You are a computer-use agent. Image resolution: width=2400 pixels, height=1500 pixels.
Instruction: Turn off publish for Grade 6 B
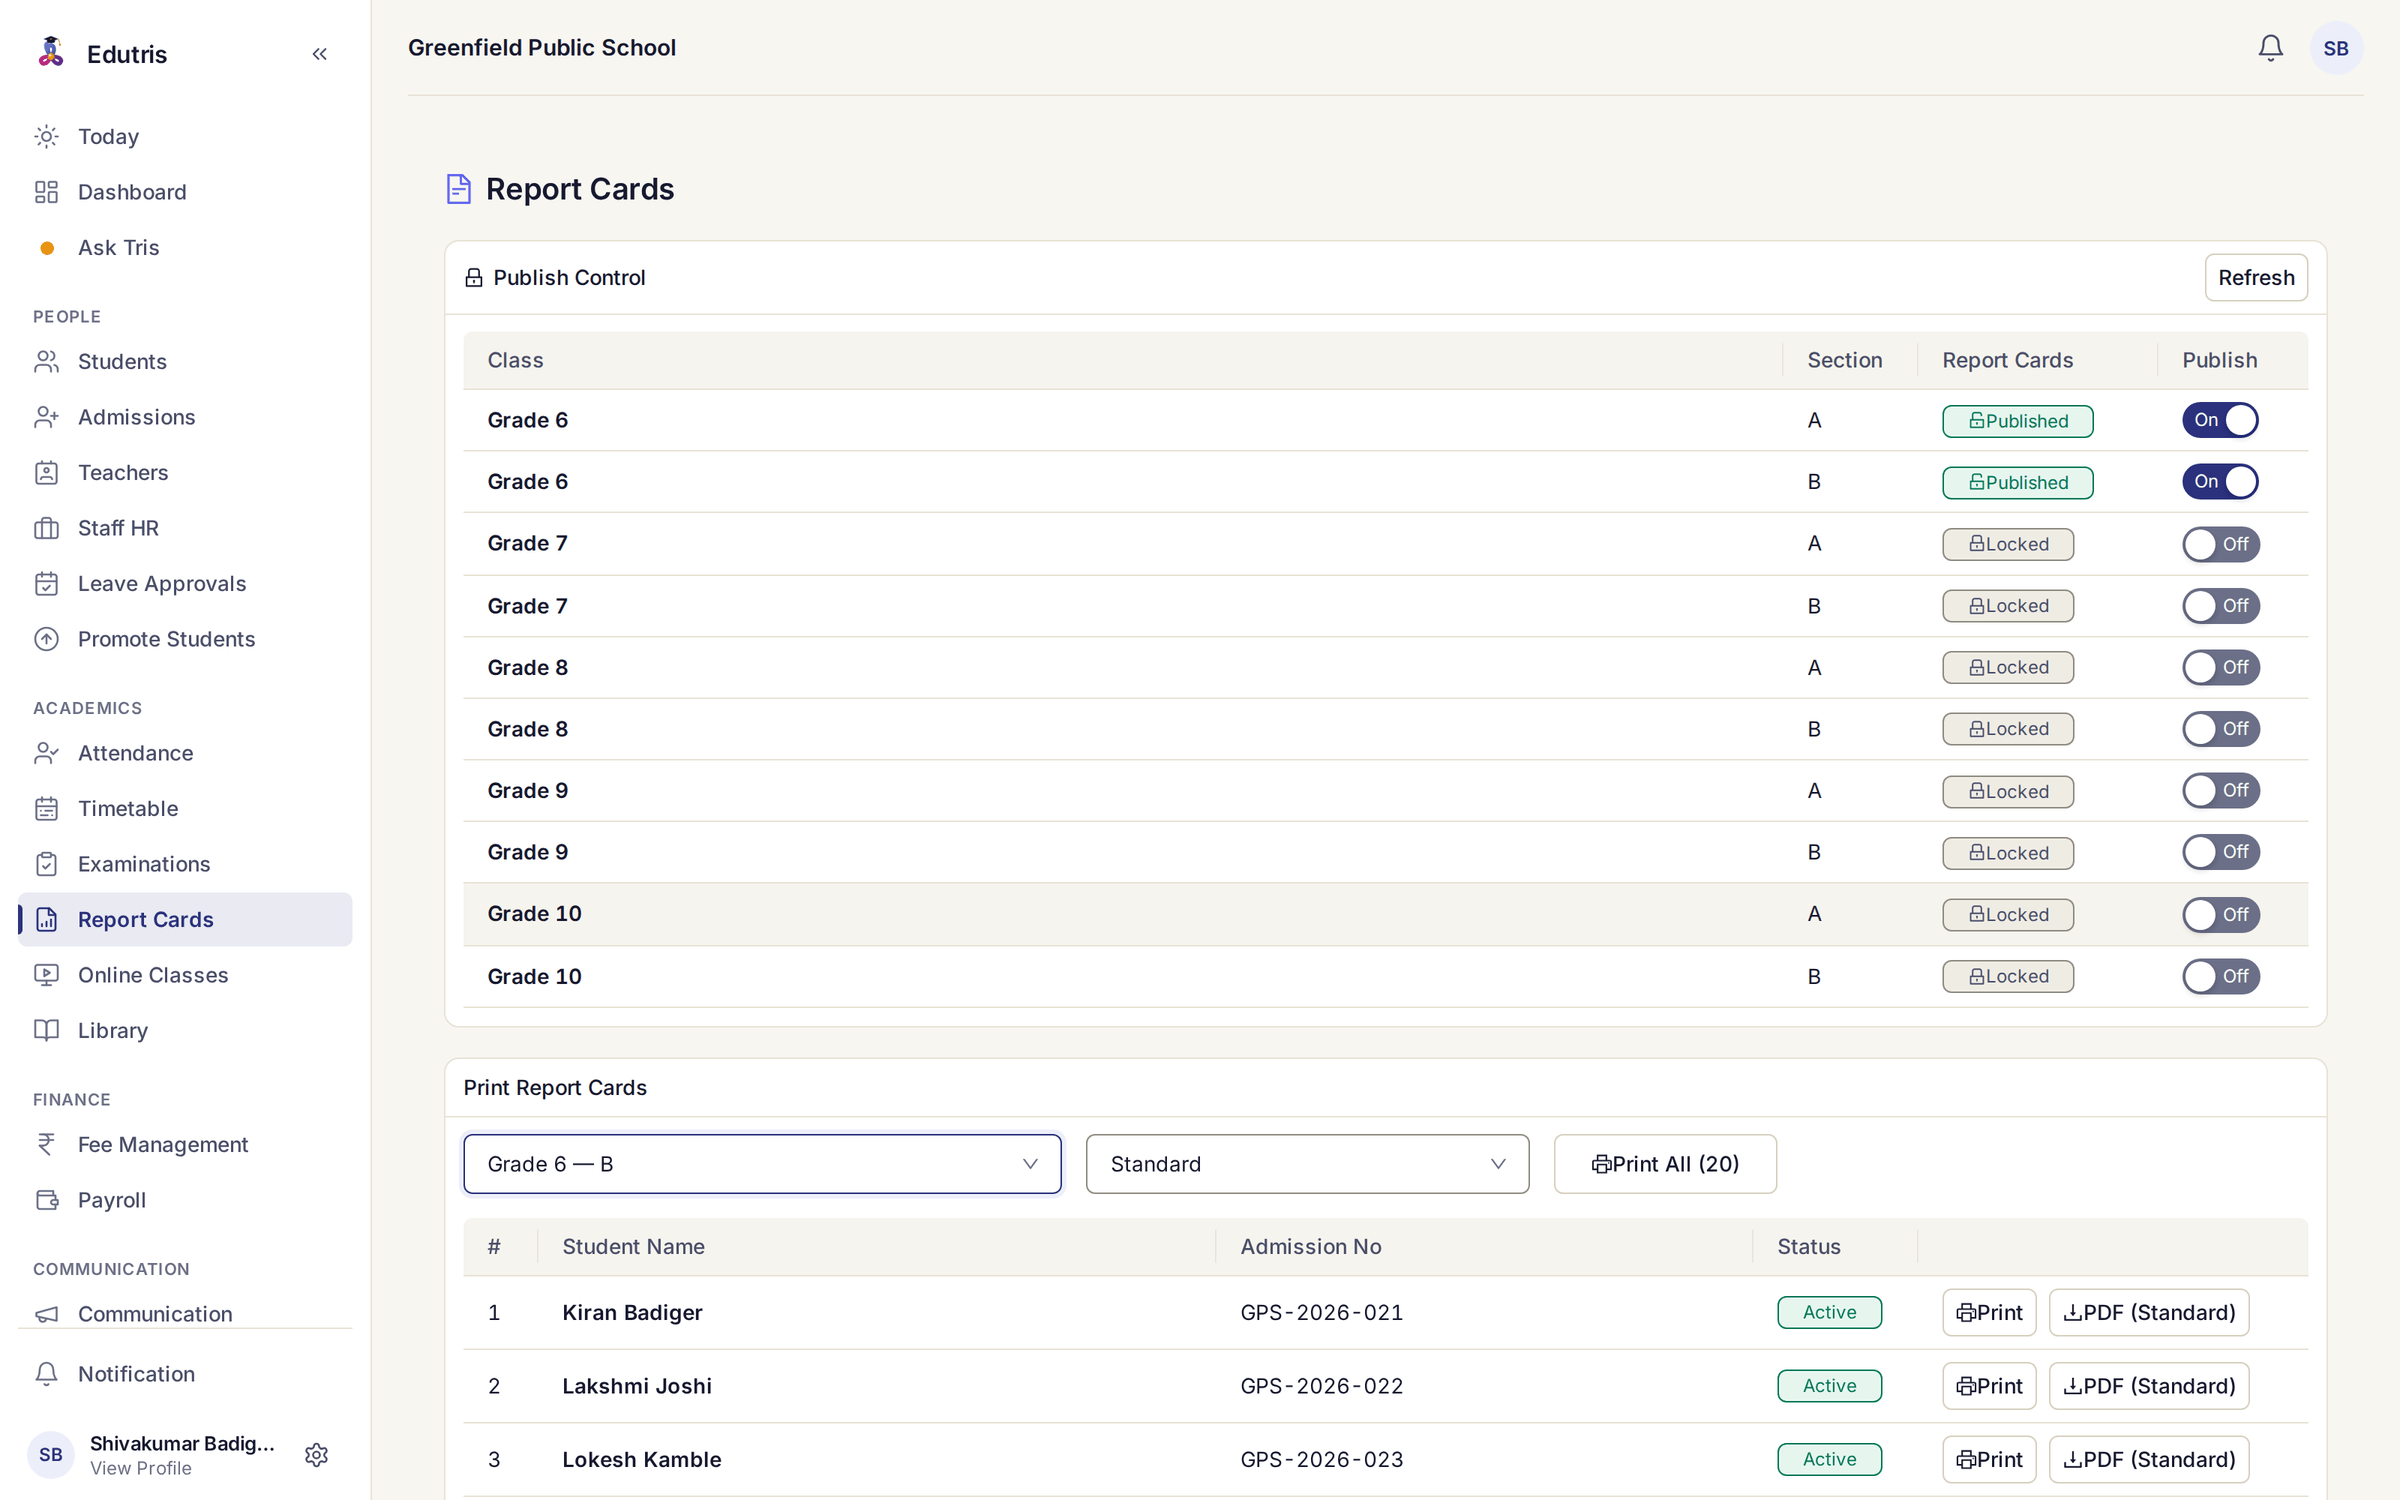(x=2220, y=481)
